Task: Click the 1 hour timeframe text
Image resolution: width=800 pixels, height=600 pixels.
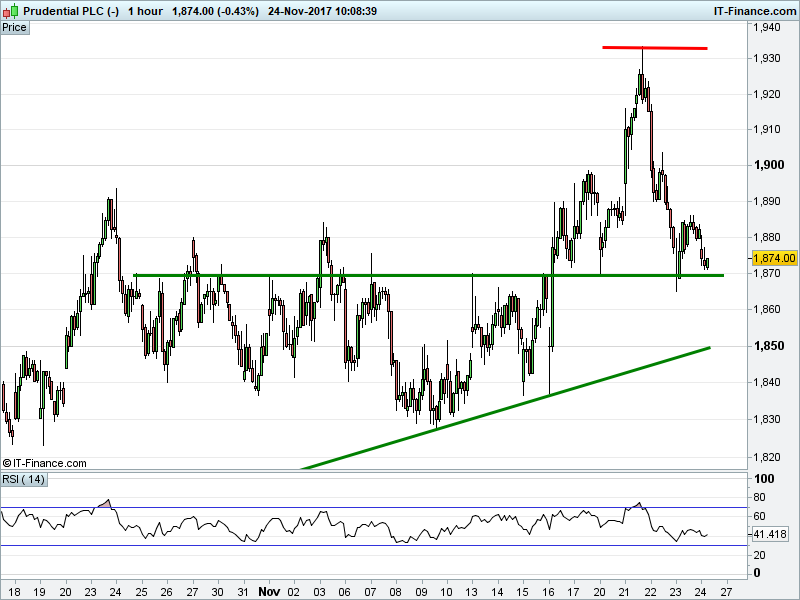Action: pos(145,11)
